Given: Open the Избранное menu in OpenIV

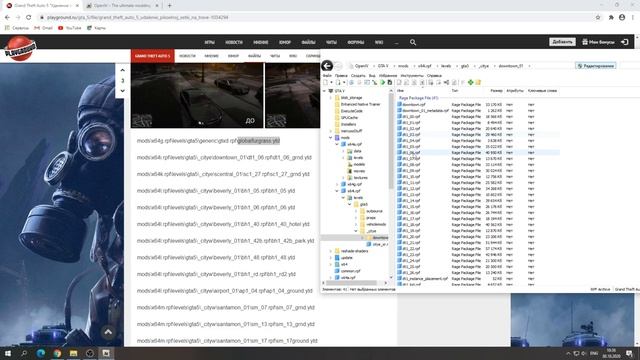Looking at the screenshot, I should click(387, 76).
